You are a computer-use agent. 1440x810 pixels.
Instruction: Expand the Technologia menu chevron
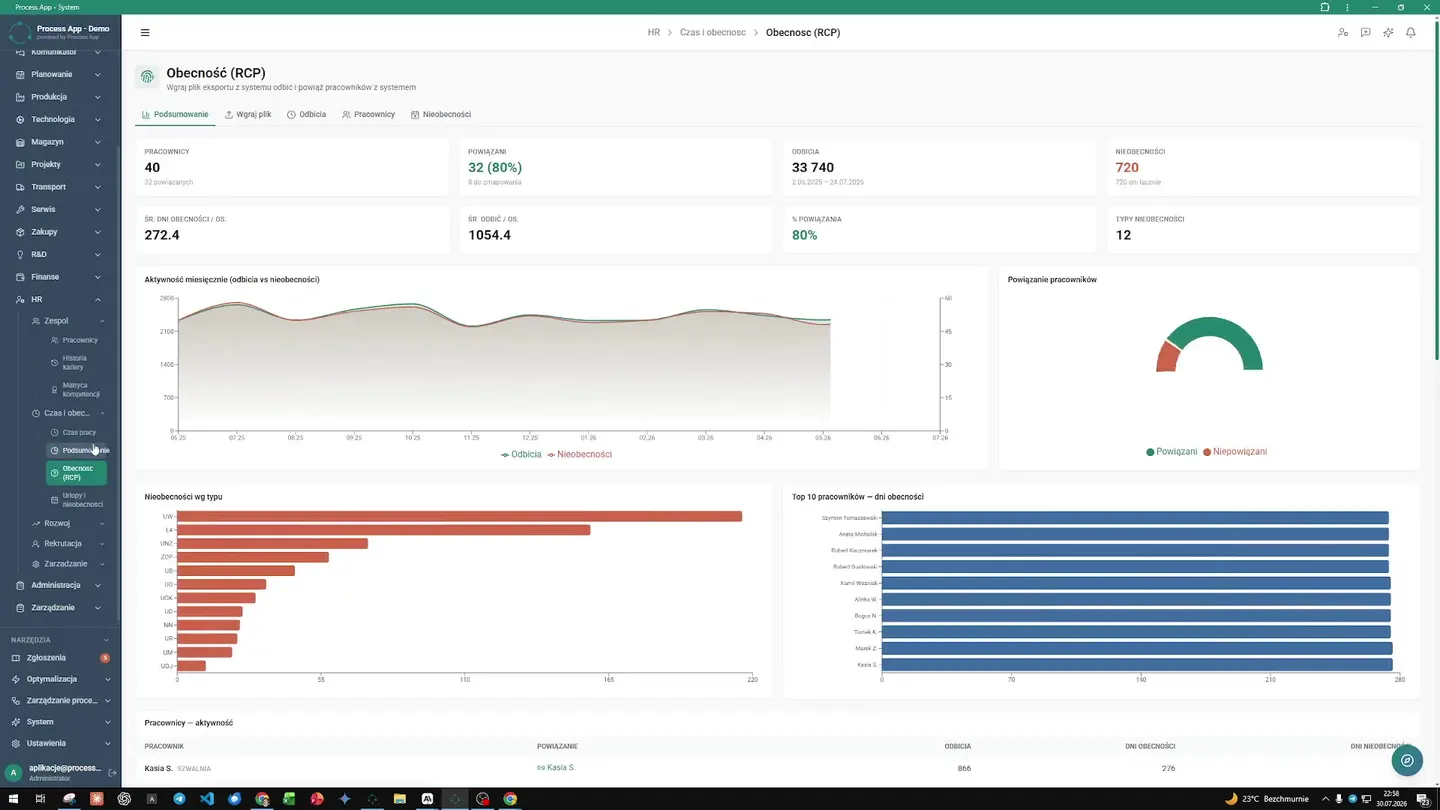pos(98,119)
